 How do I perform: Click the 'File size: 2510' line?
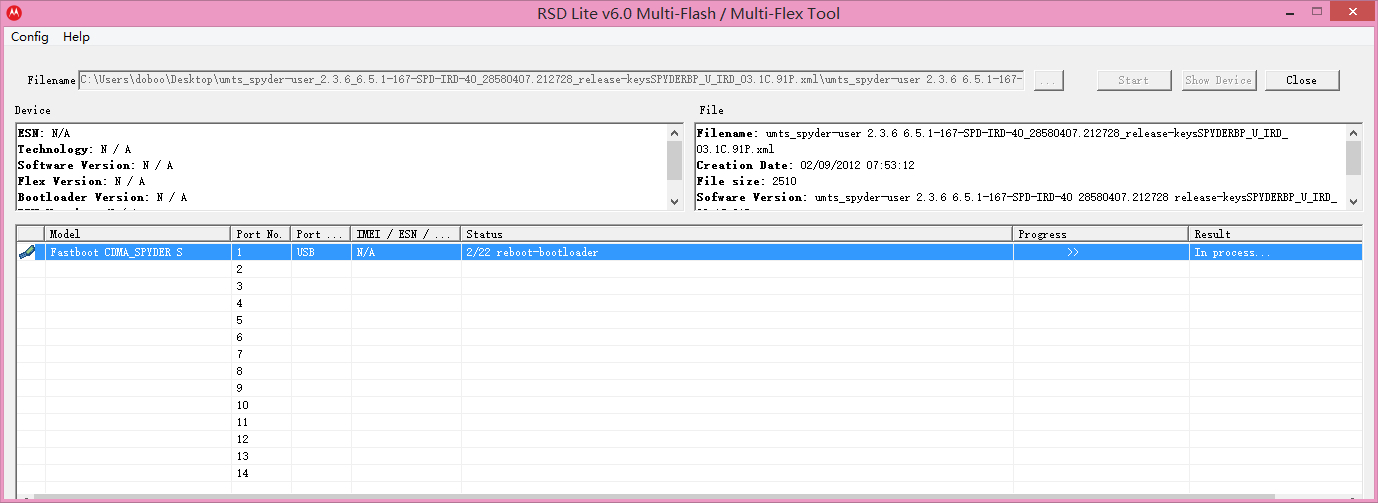pos(745,181)
